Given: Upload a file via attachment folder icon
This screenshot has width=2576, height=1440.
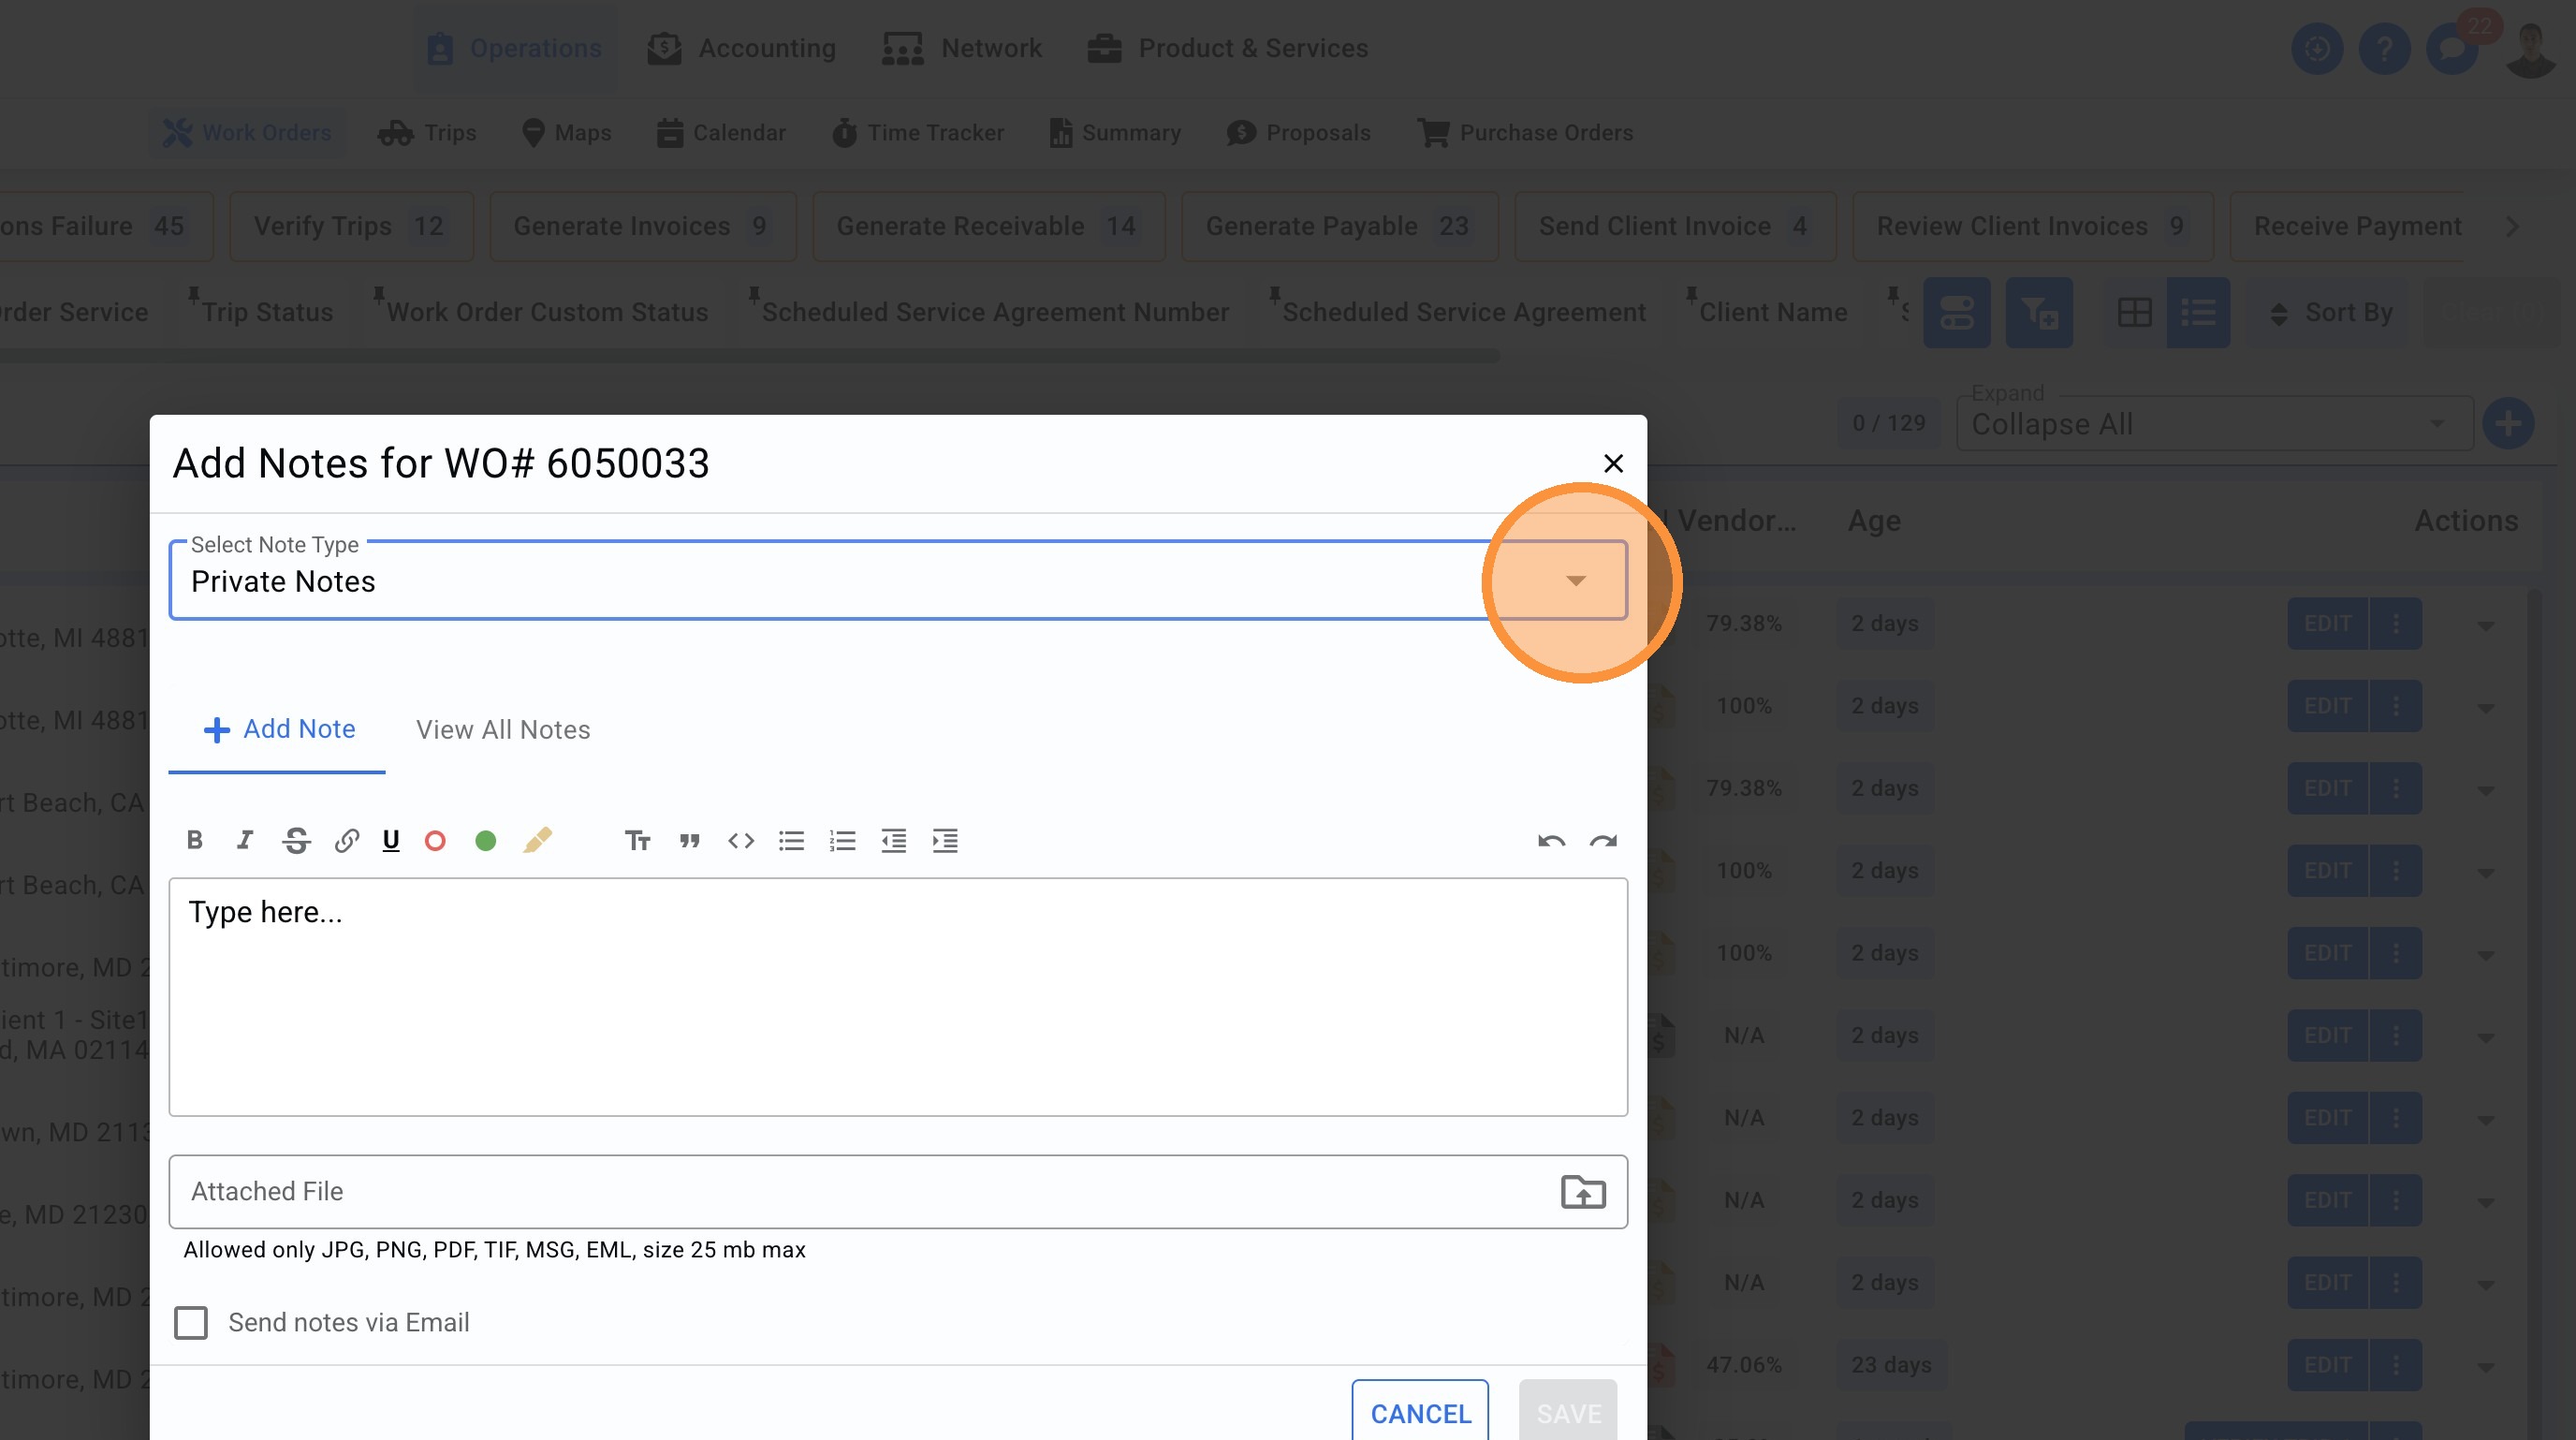Looking at the screenshot, I should point(1583,1191).
